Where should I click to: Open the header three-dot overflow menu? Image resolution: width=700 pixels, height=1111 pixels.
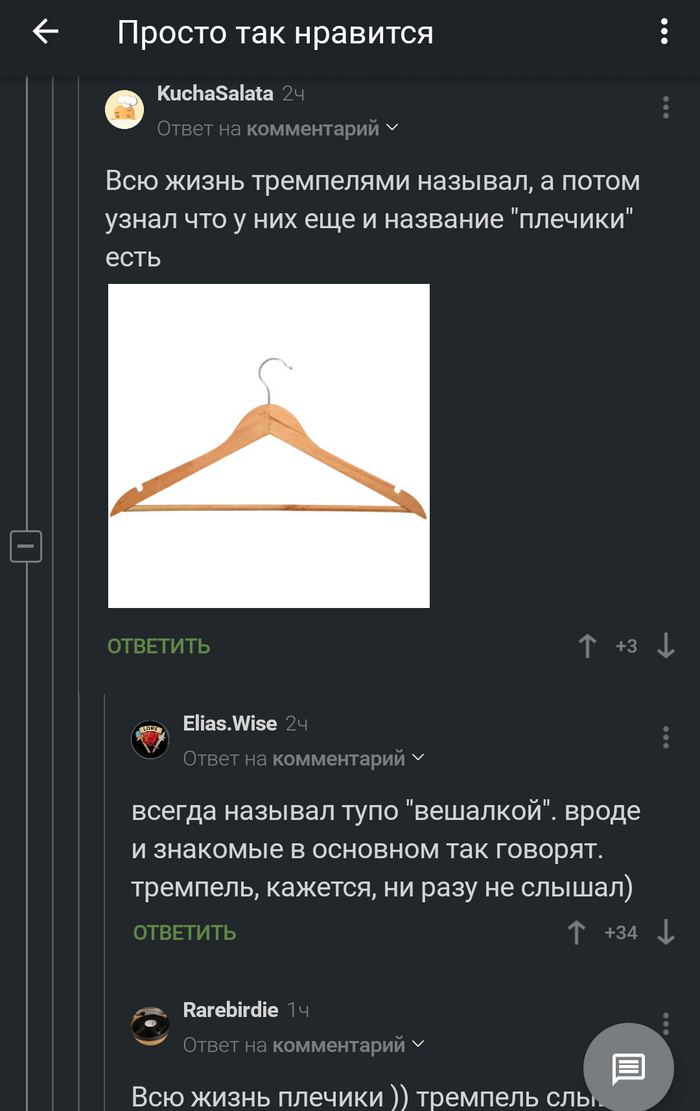[664, 32]
